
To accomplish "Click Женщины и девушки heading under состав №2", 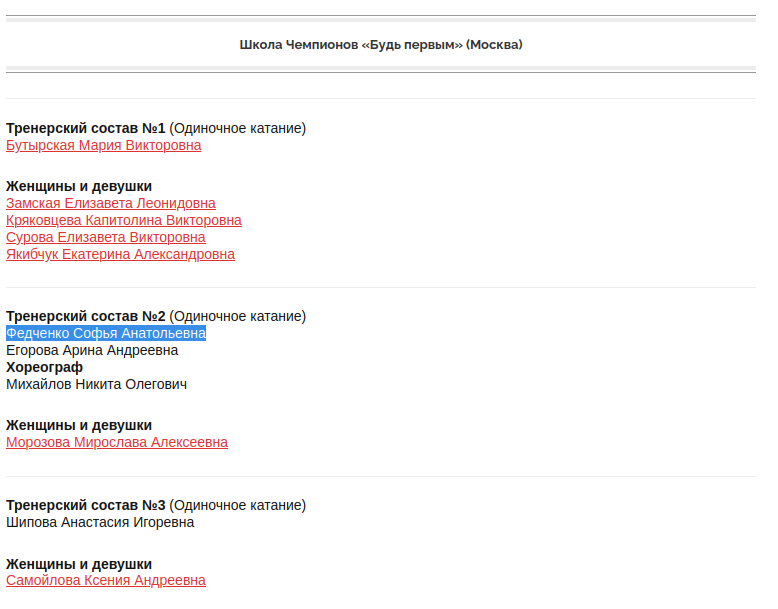I will click(x=79, y=425).
